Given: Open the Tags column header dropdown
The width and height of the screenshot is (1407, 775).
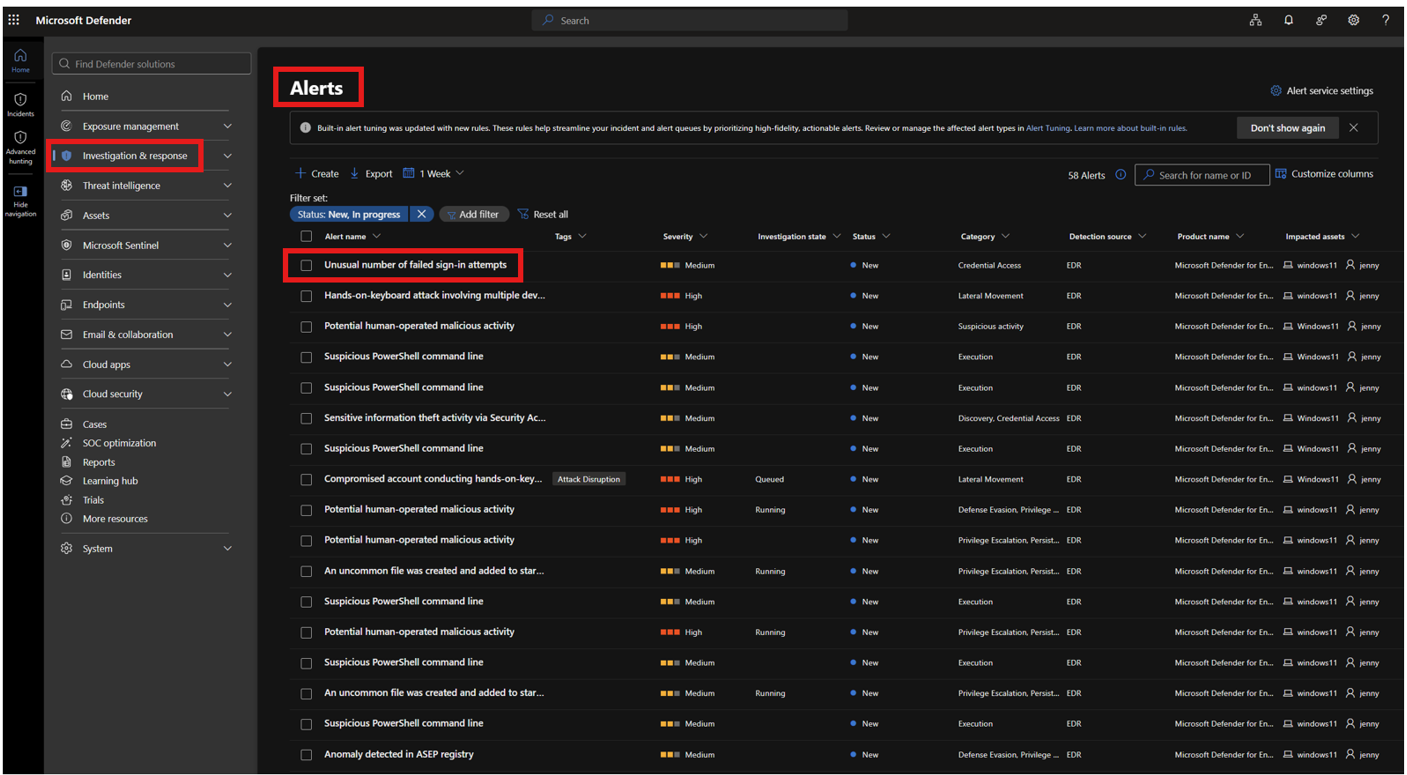Looking at the screenshot, I should click(582, 237).
